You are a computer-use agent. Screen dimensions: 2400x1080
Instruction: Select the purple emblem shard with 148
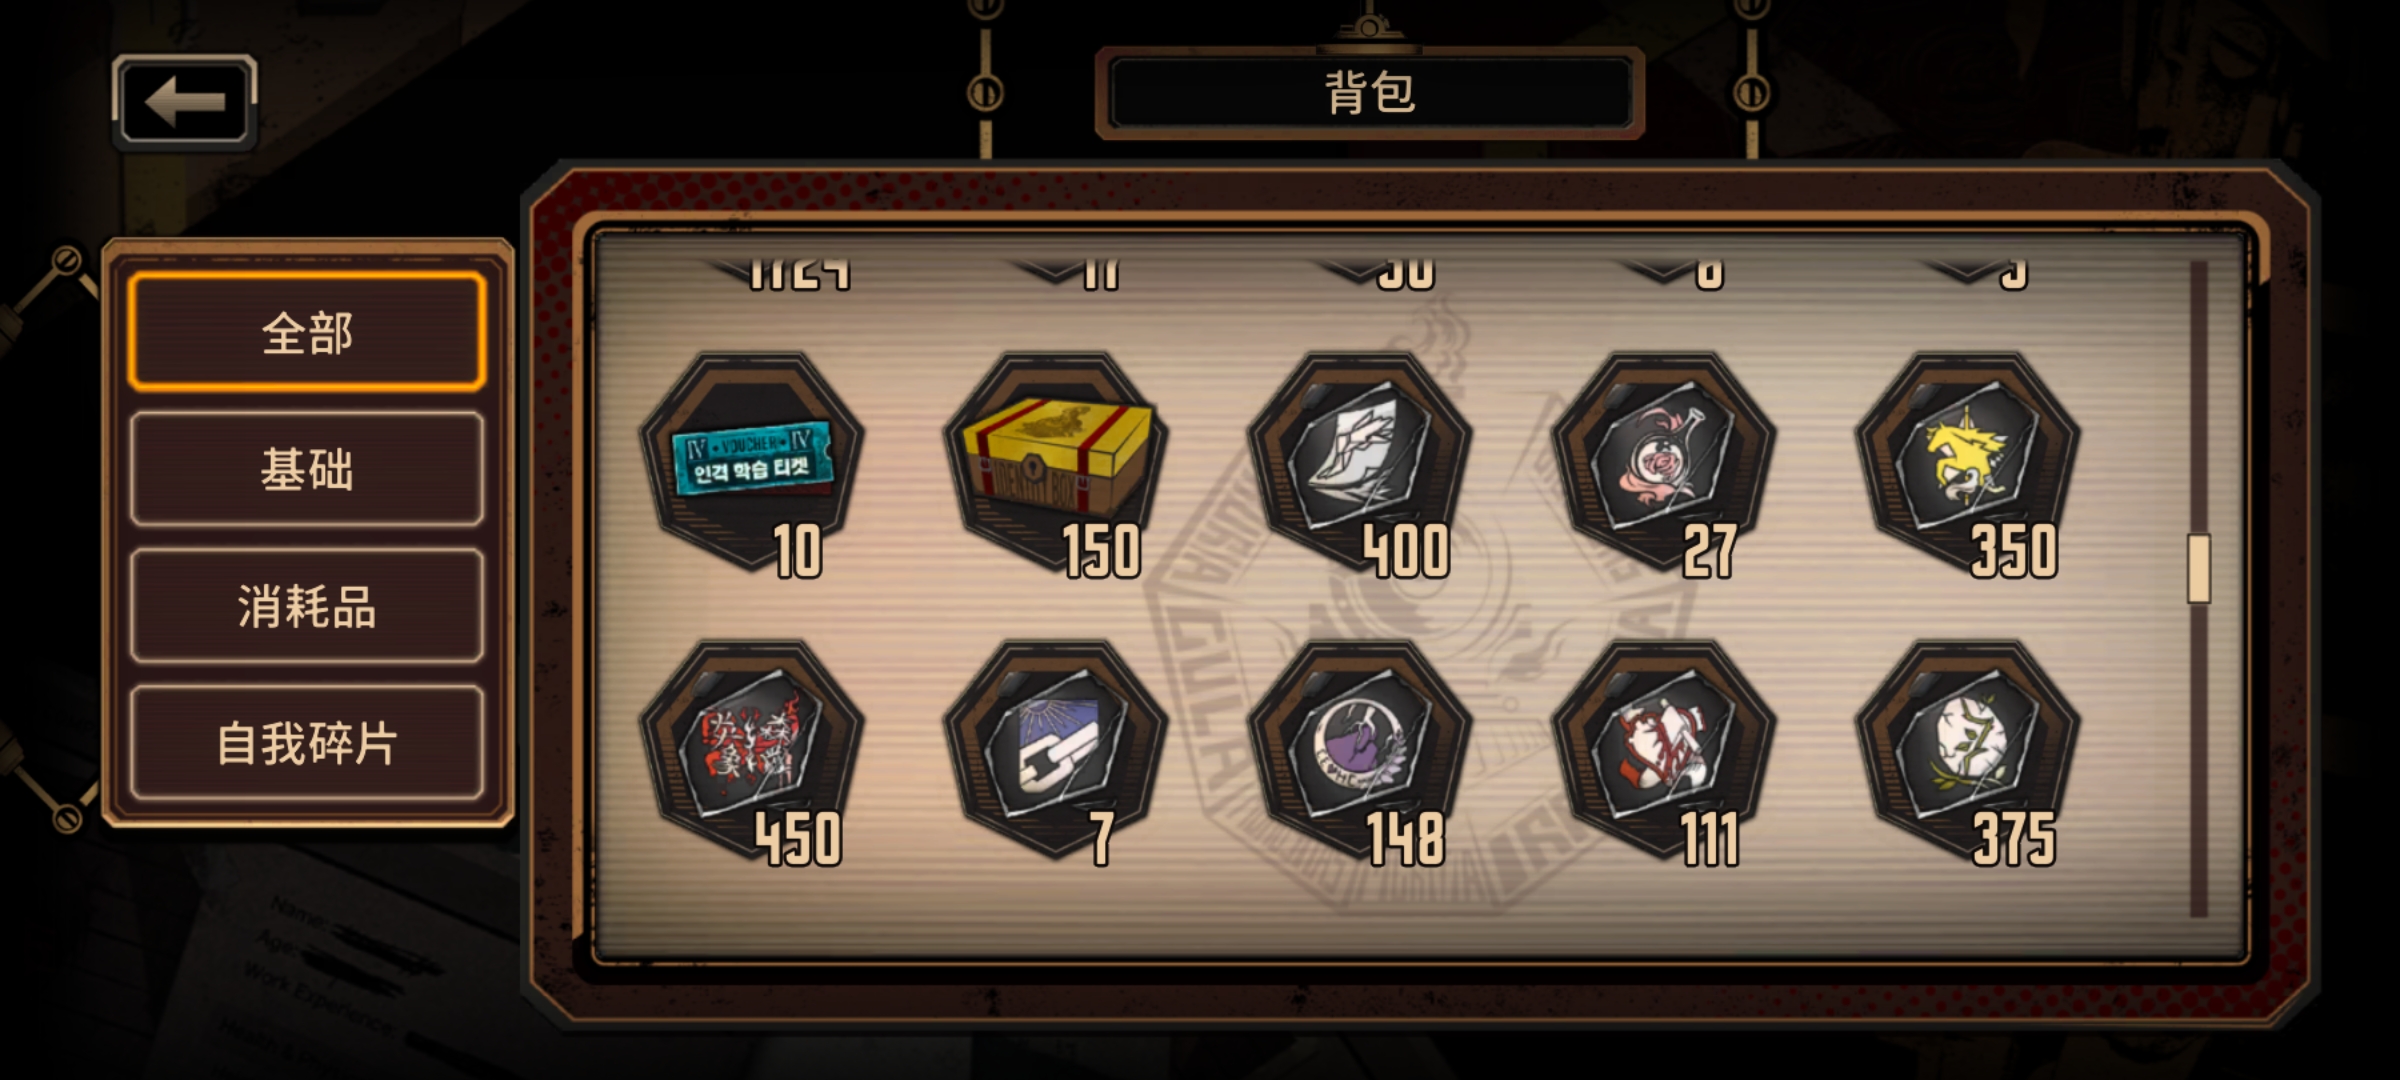[x=1360, y=752]
